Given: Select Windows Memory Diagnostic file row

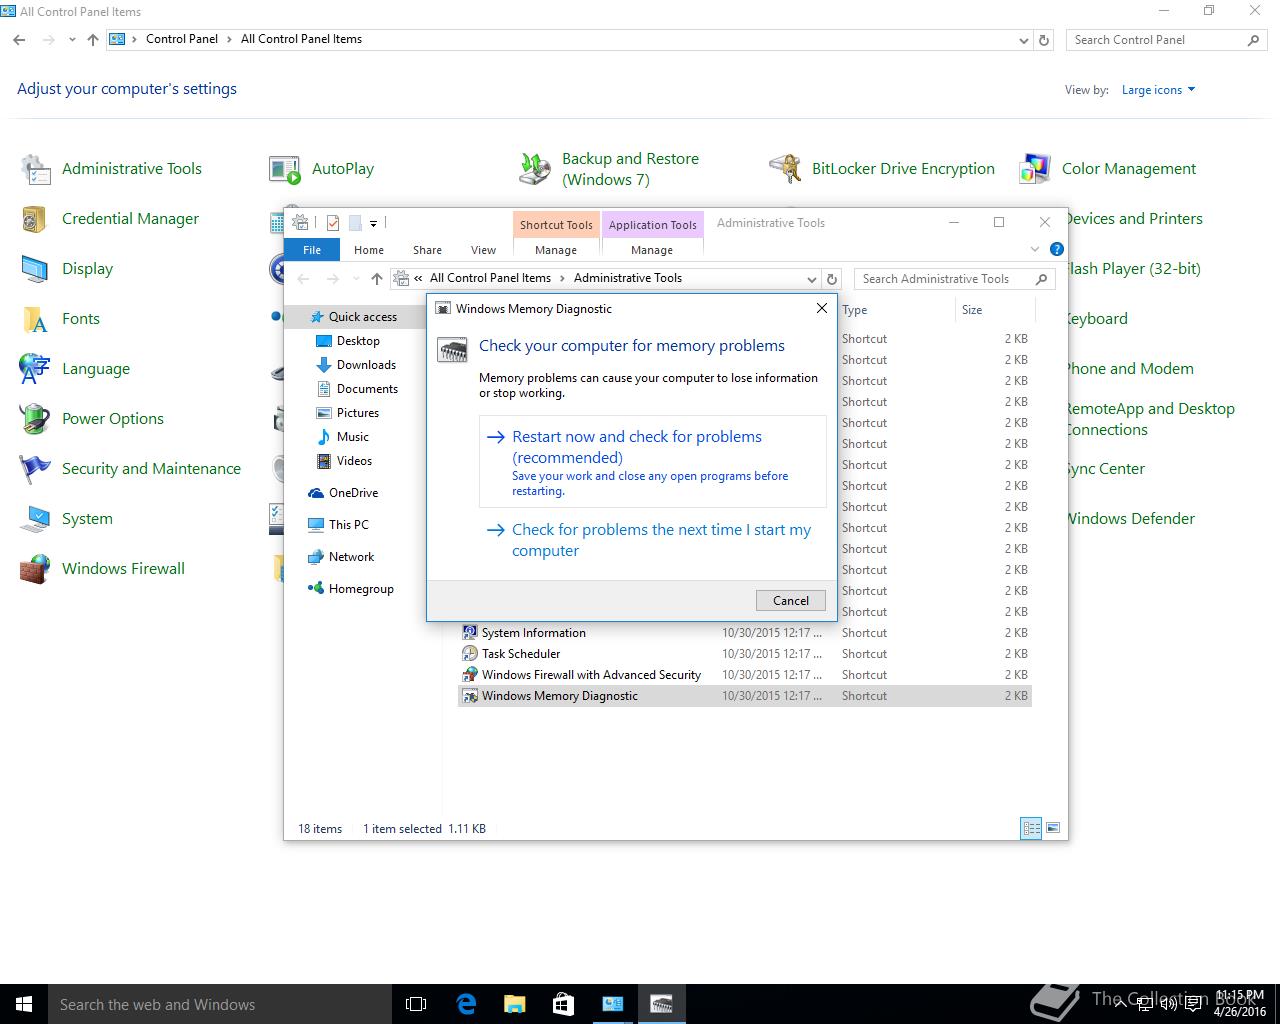Looking at the screenshot, I should click(x=744, y=696).
